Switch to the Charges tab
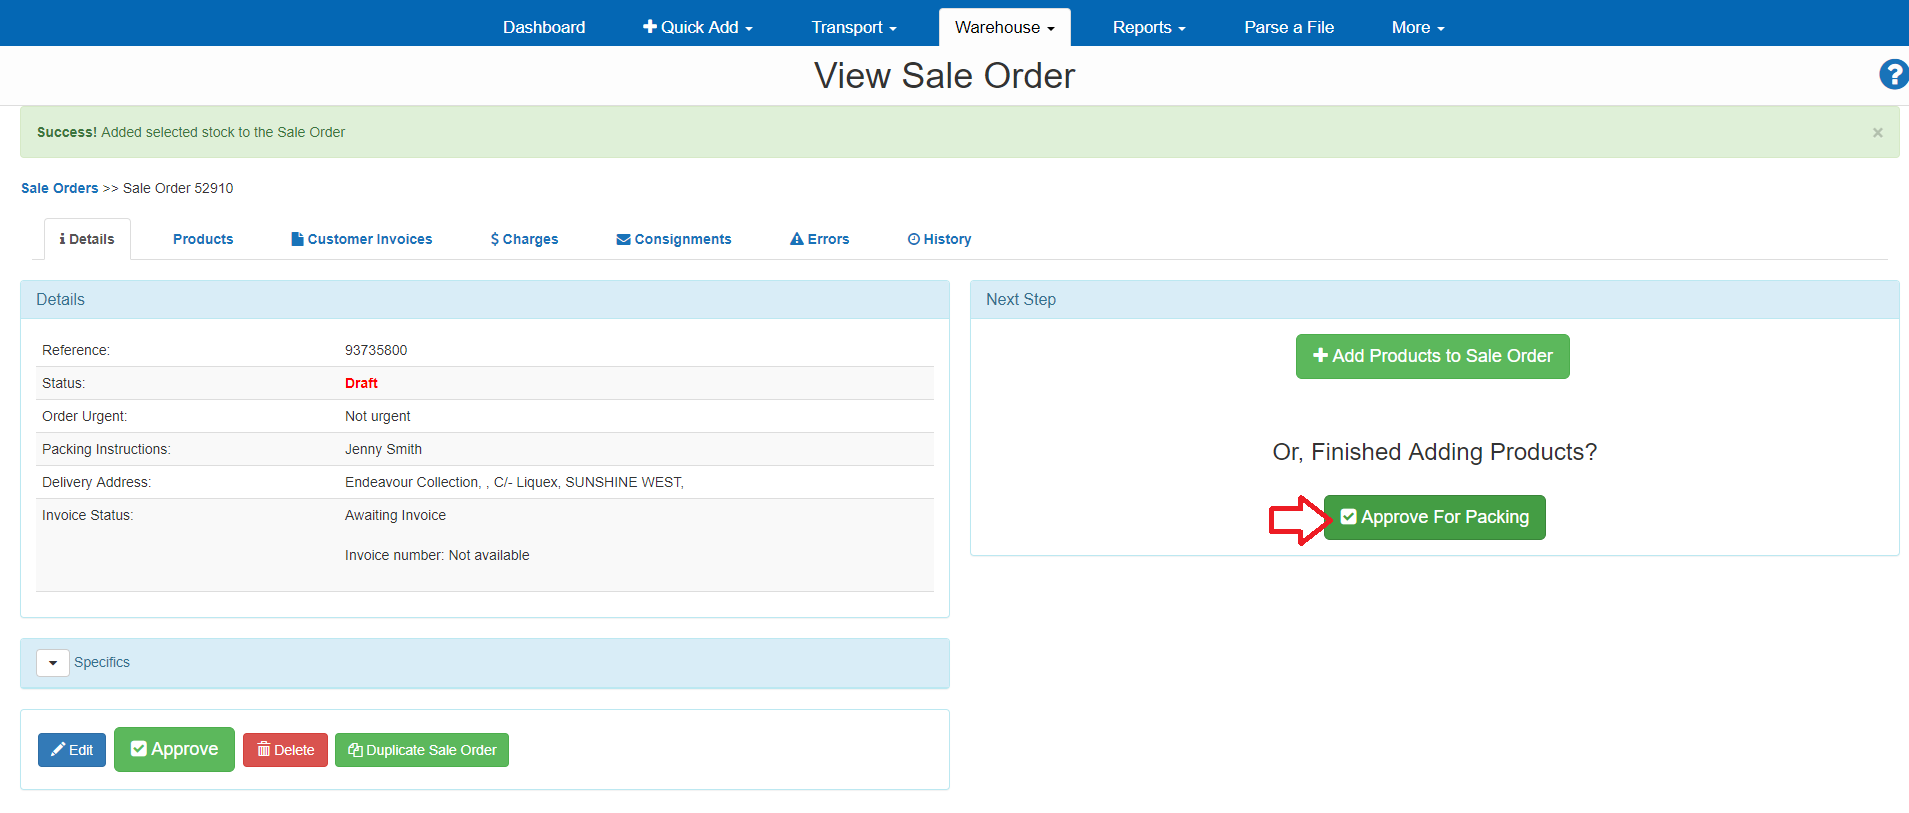Screen dimensions: 1909x813 (x=525, y=239)
